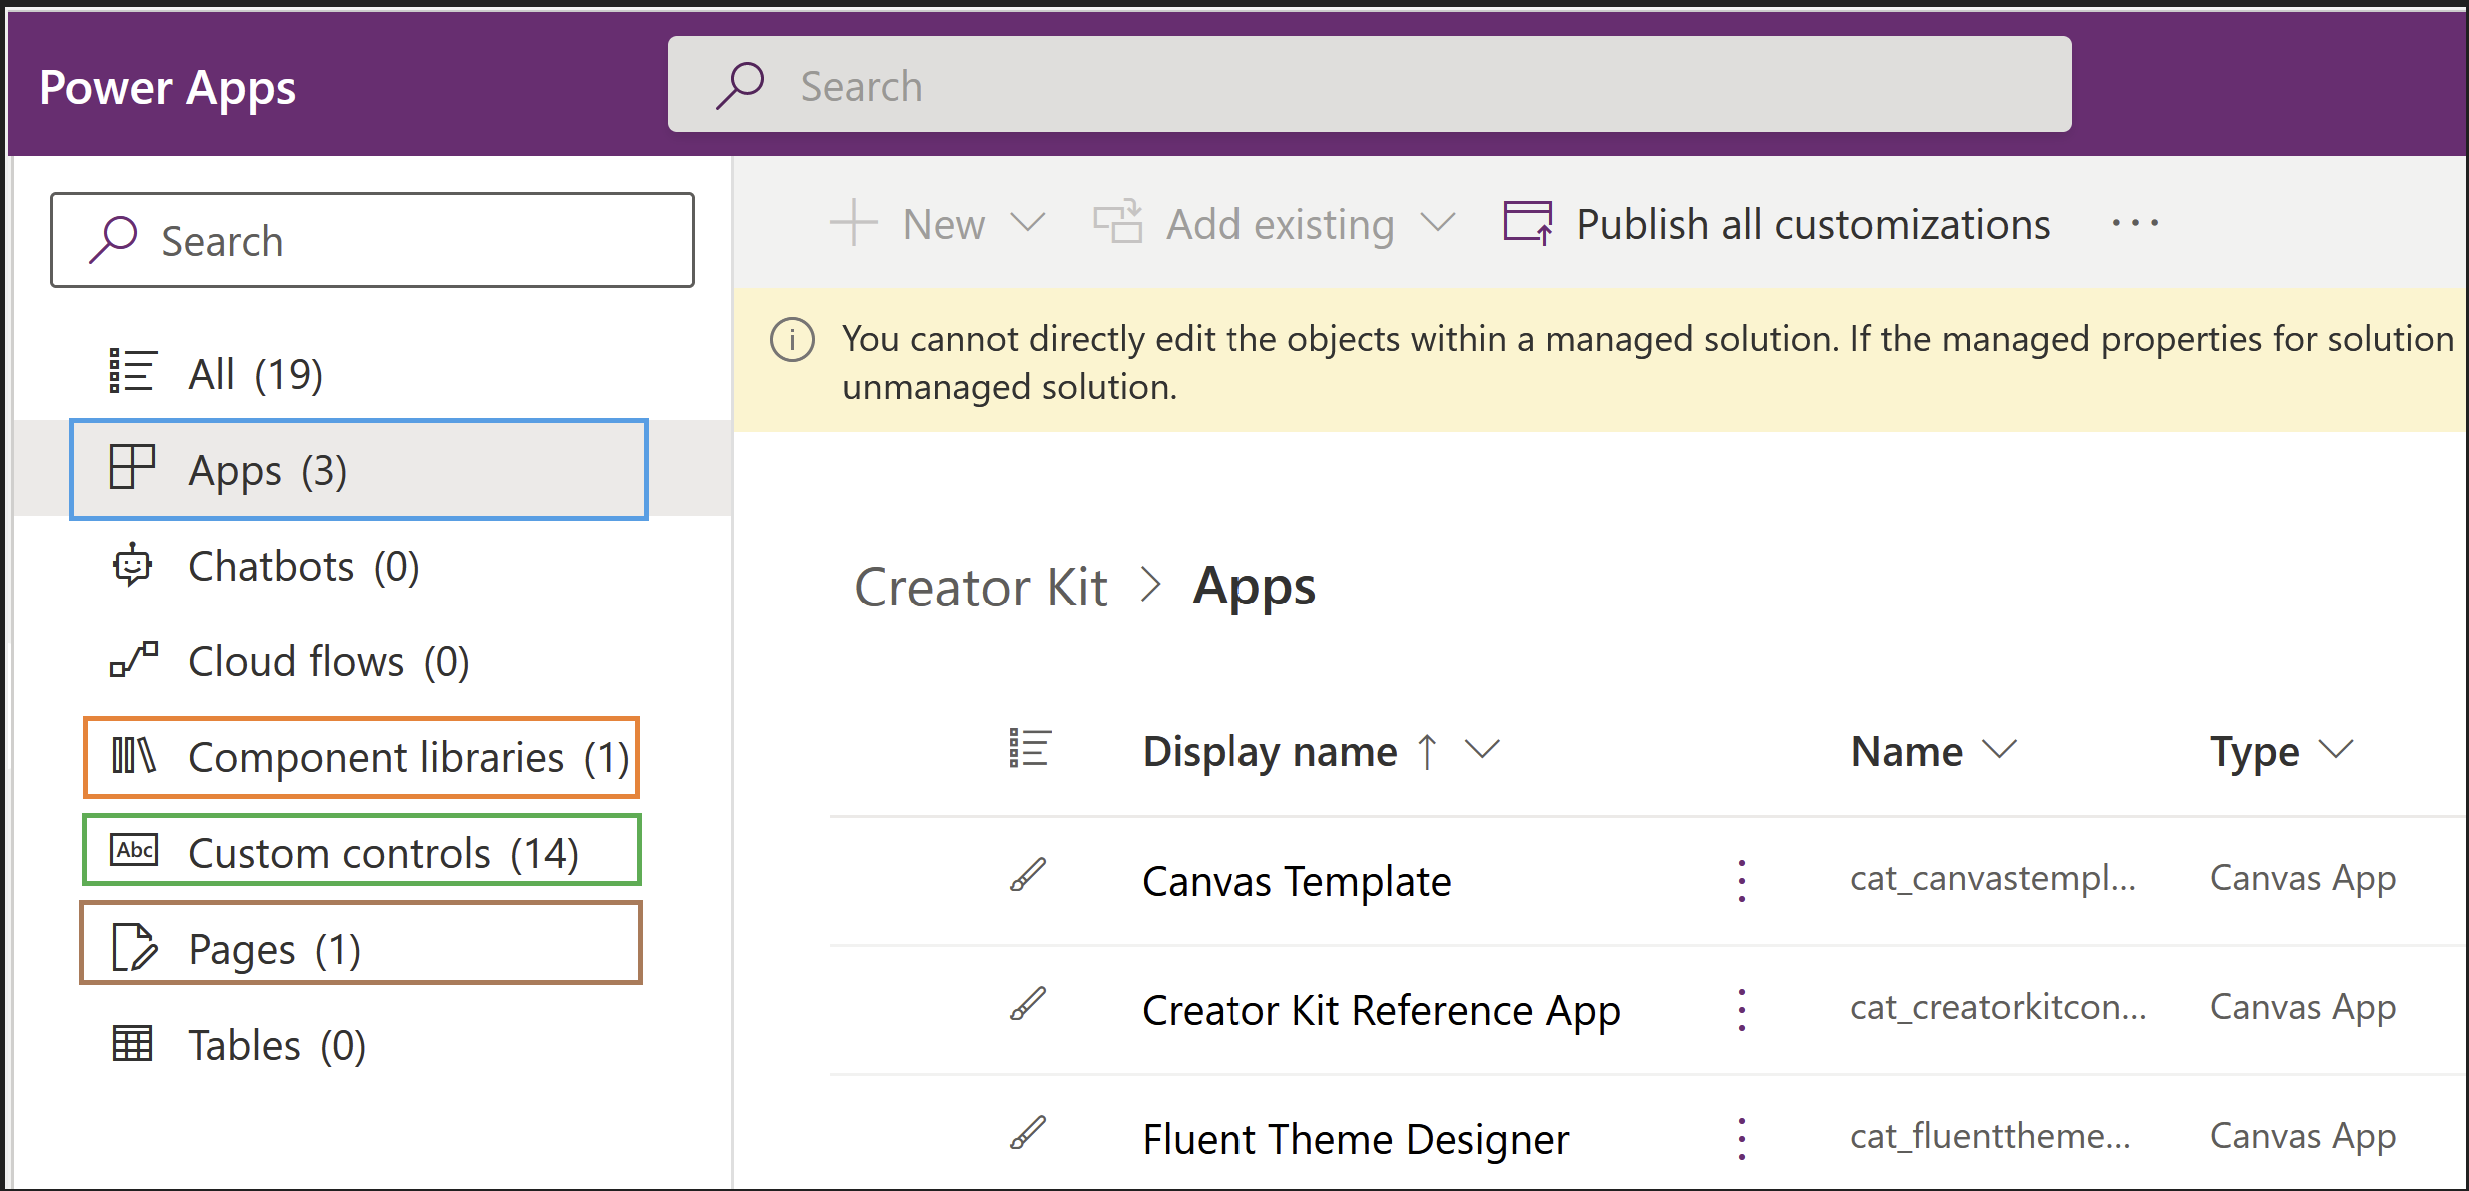Click pencil icon next to Fluent Theme Designer
This screenshot has height=1191, width=2469.
[1028, 1134]
